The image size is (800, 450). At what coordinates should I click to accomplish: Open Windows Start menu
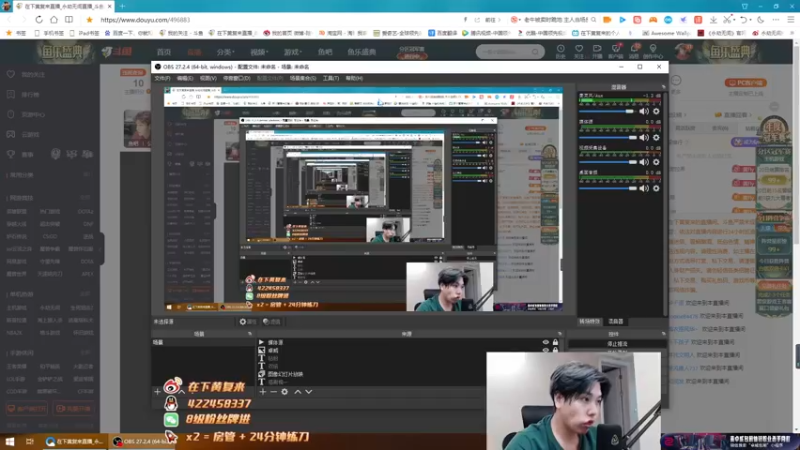coord(10,441)
